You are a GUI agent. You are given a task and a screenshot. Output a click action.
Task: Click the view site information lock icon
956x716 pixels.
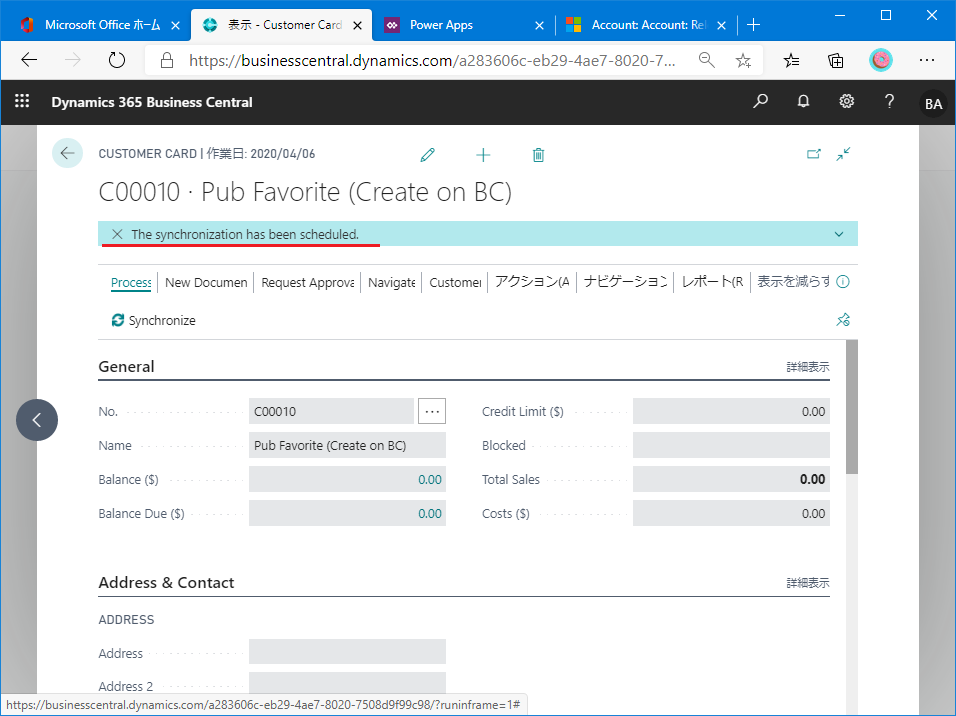(x=166, y=60)
